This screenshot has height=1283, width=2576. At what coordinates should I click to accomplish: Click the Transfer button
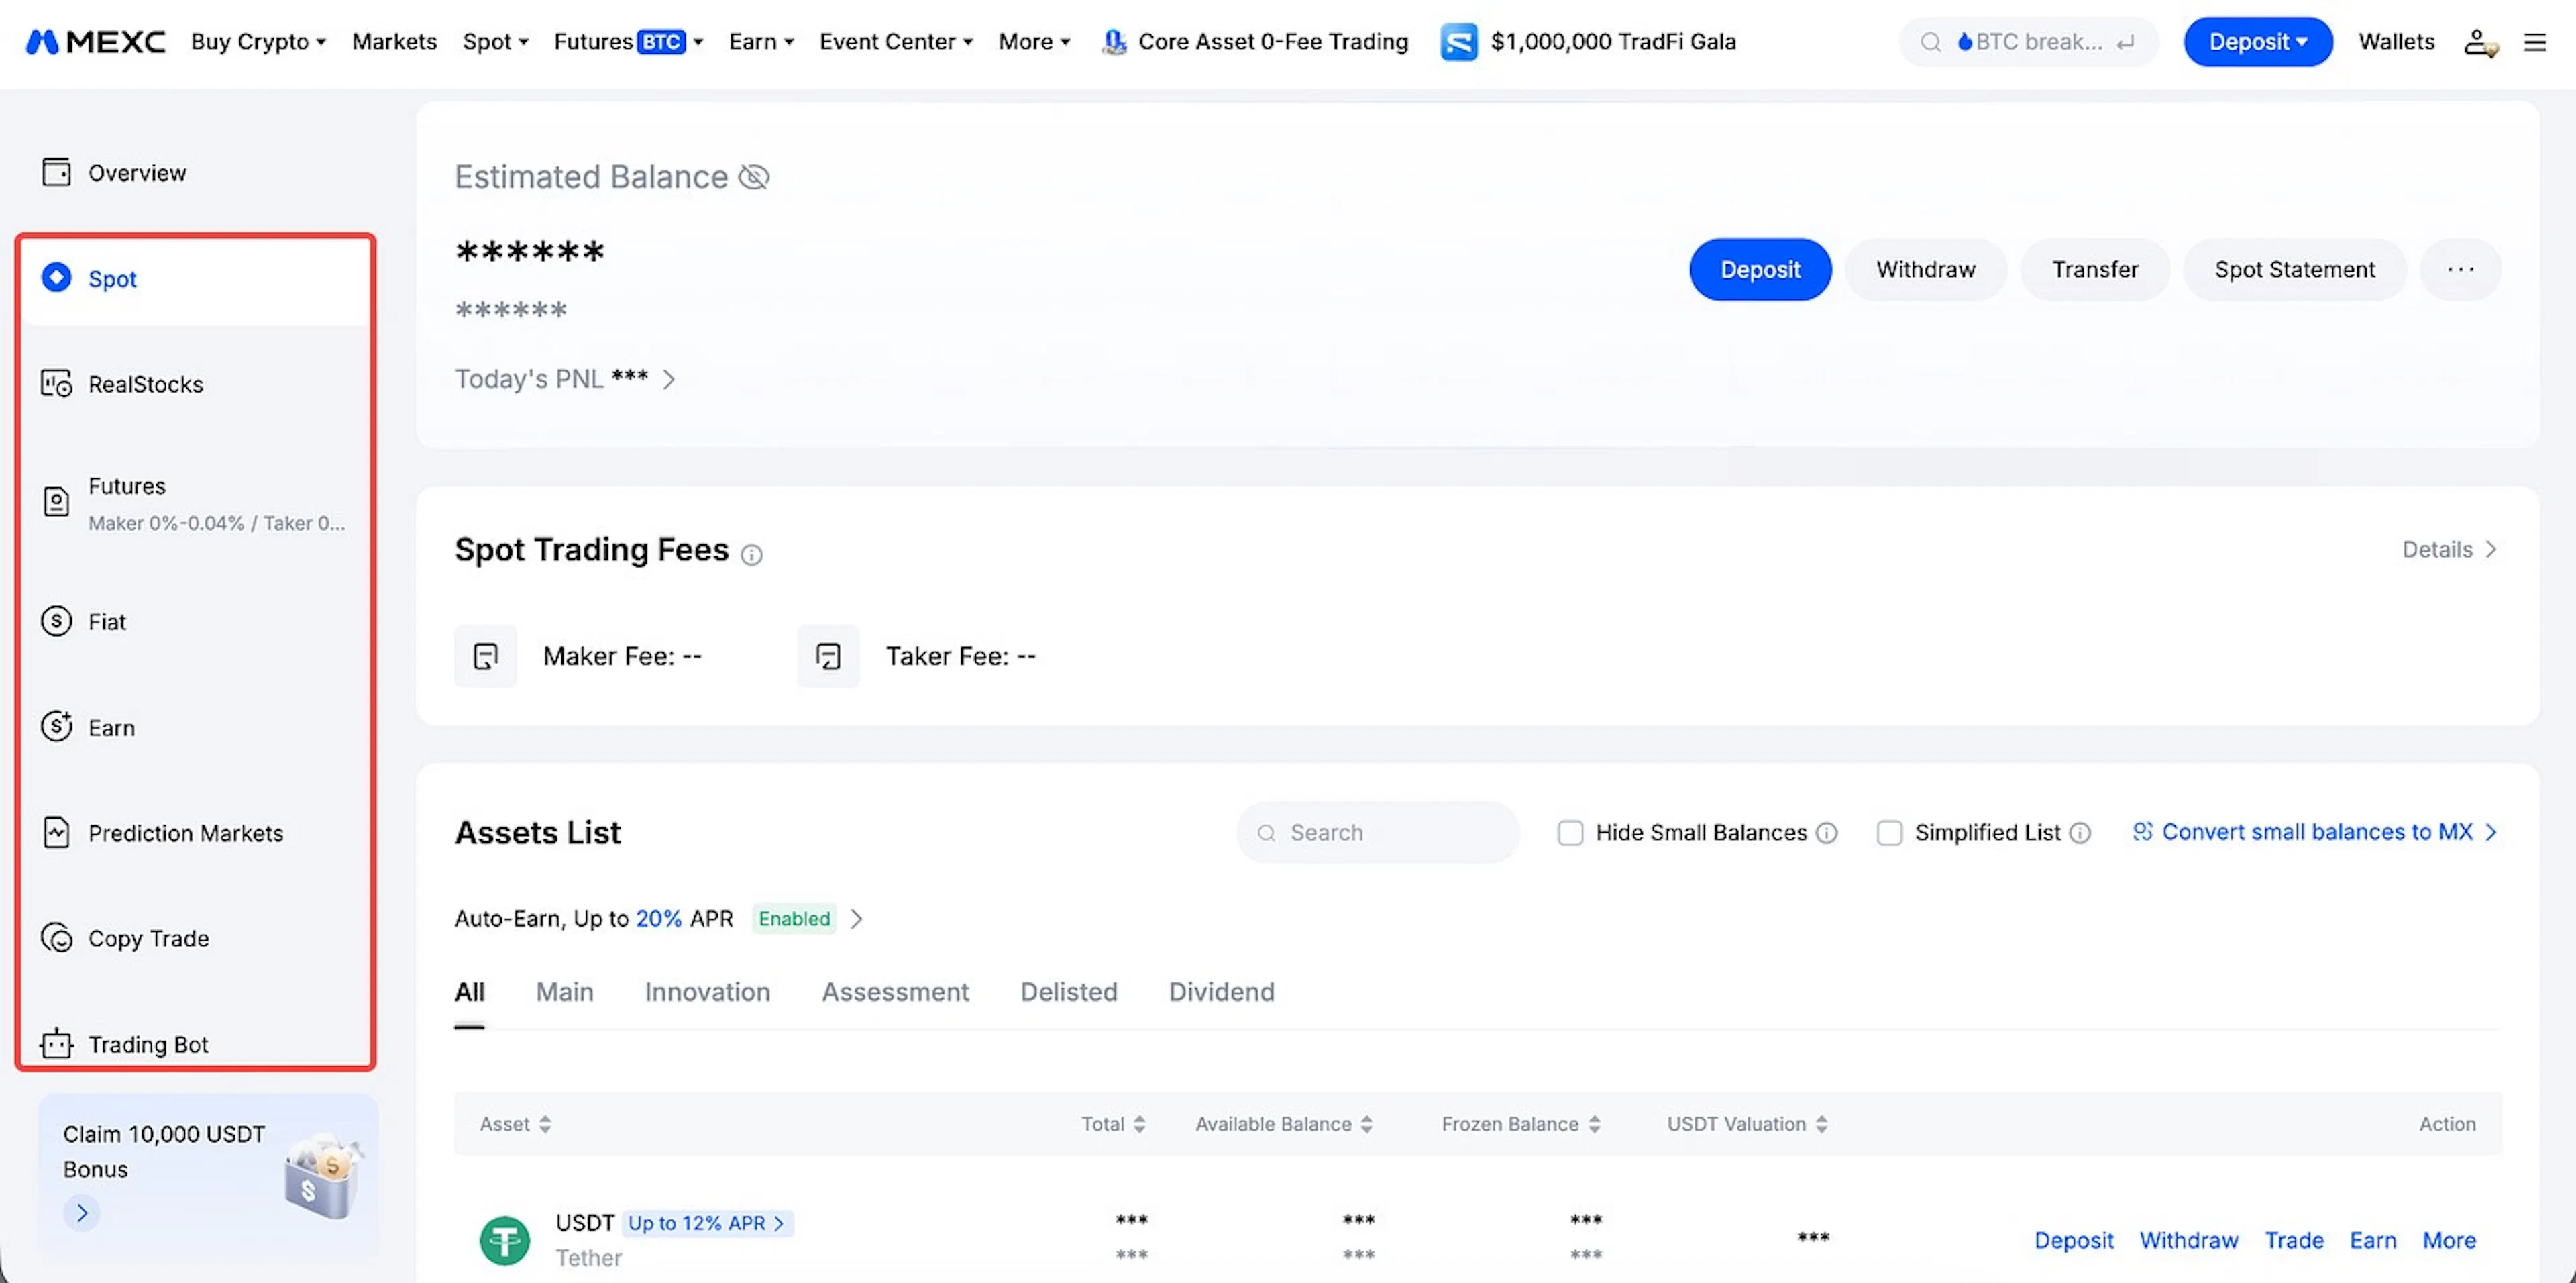(x=2095, y=269)
